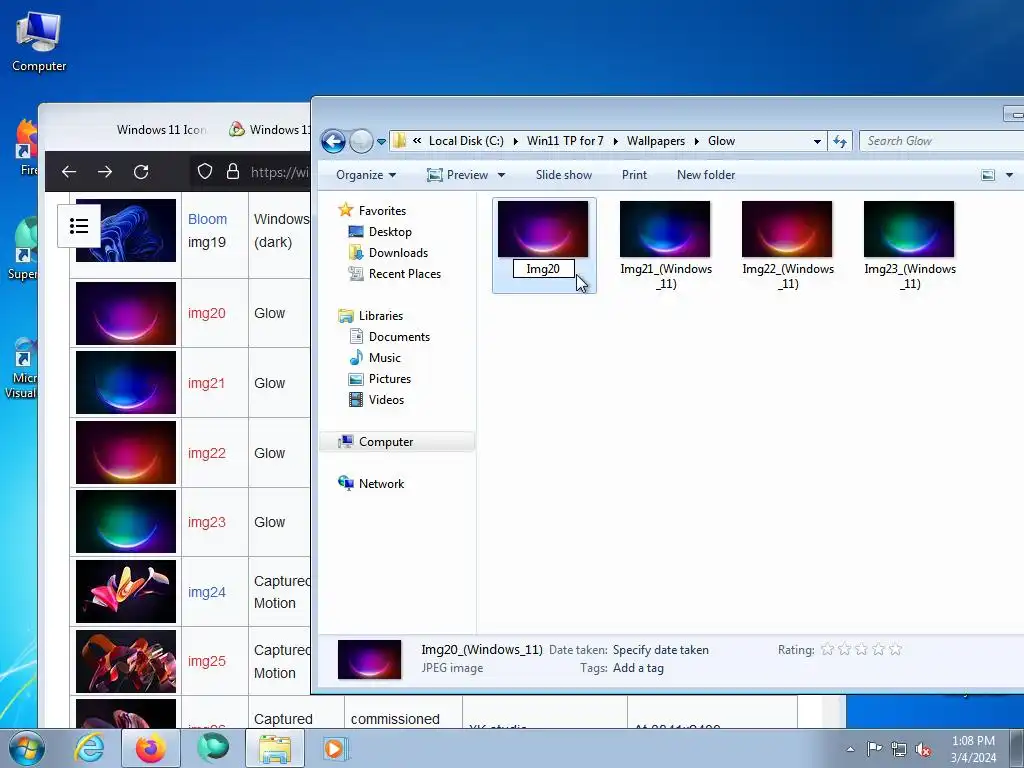
Task: Open the img21 red link in table
Action: pos(206,383)
